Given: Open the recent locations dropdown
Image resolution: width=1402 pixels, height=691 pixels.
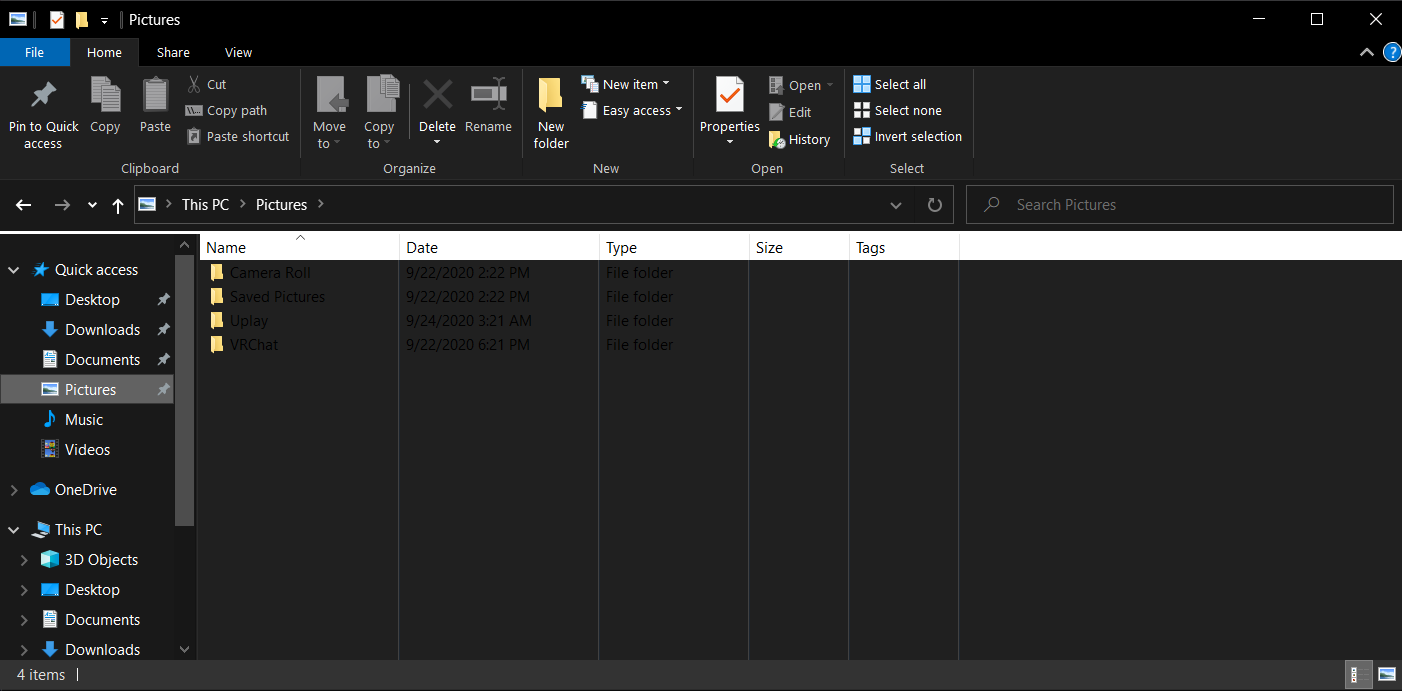Looking at the screenshot, I should point(92,205).
